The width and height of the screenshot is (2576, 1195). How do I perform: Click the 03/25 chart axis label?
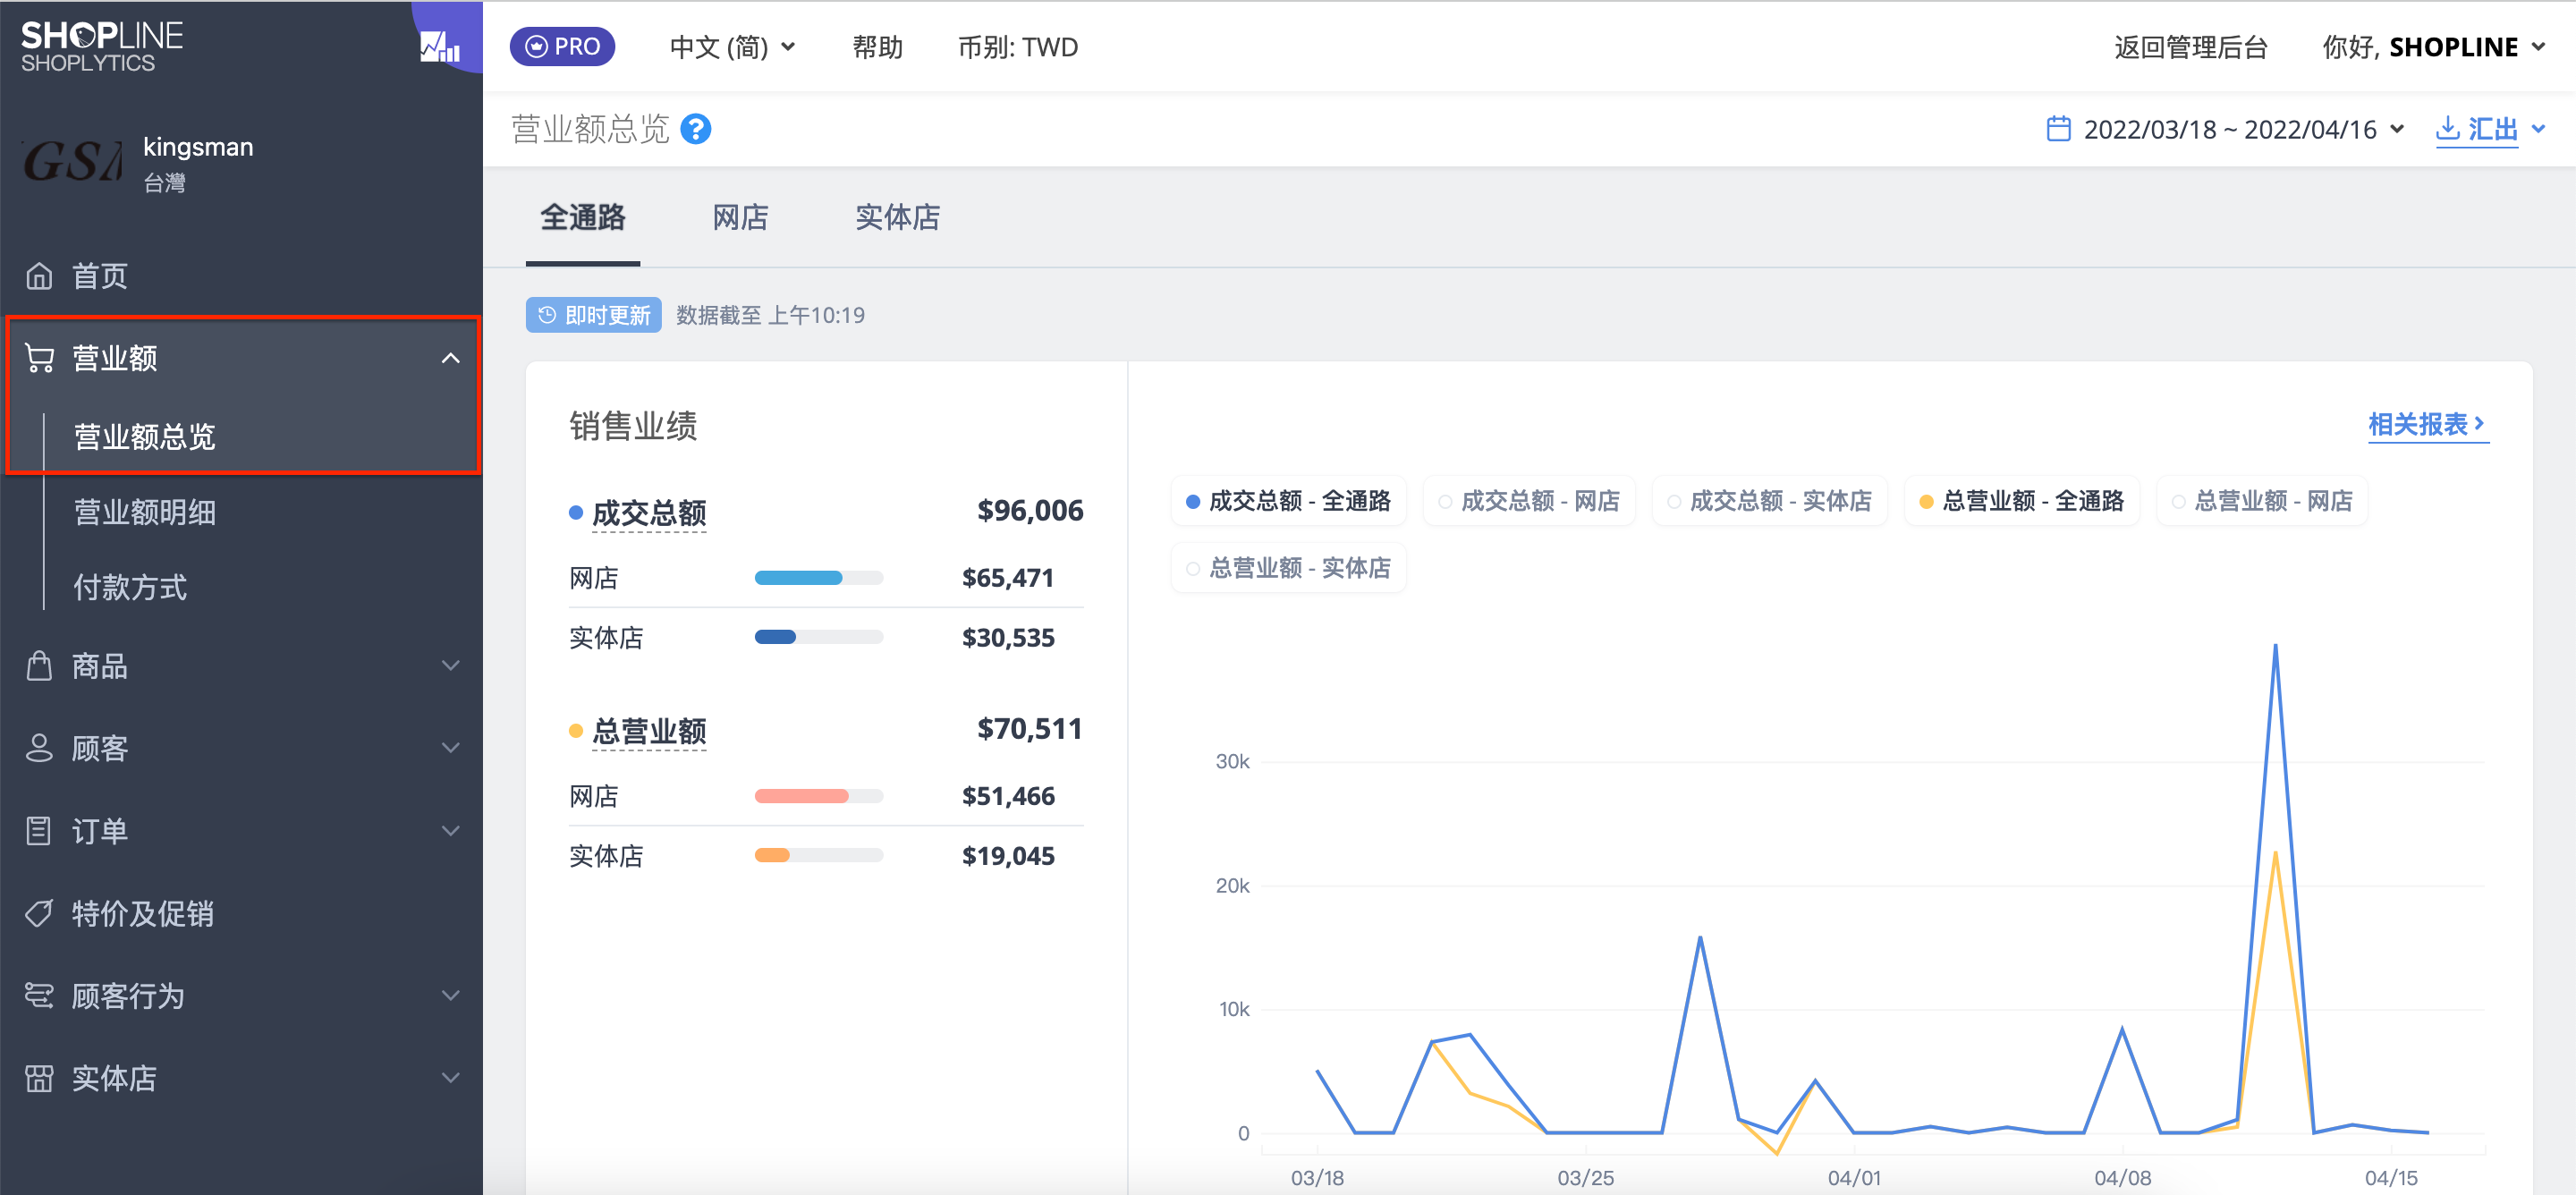click(x=1585, y=1178)
